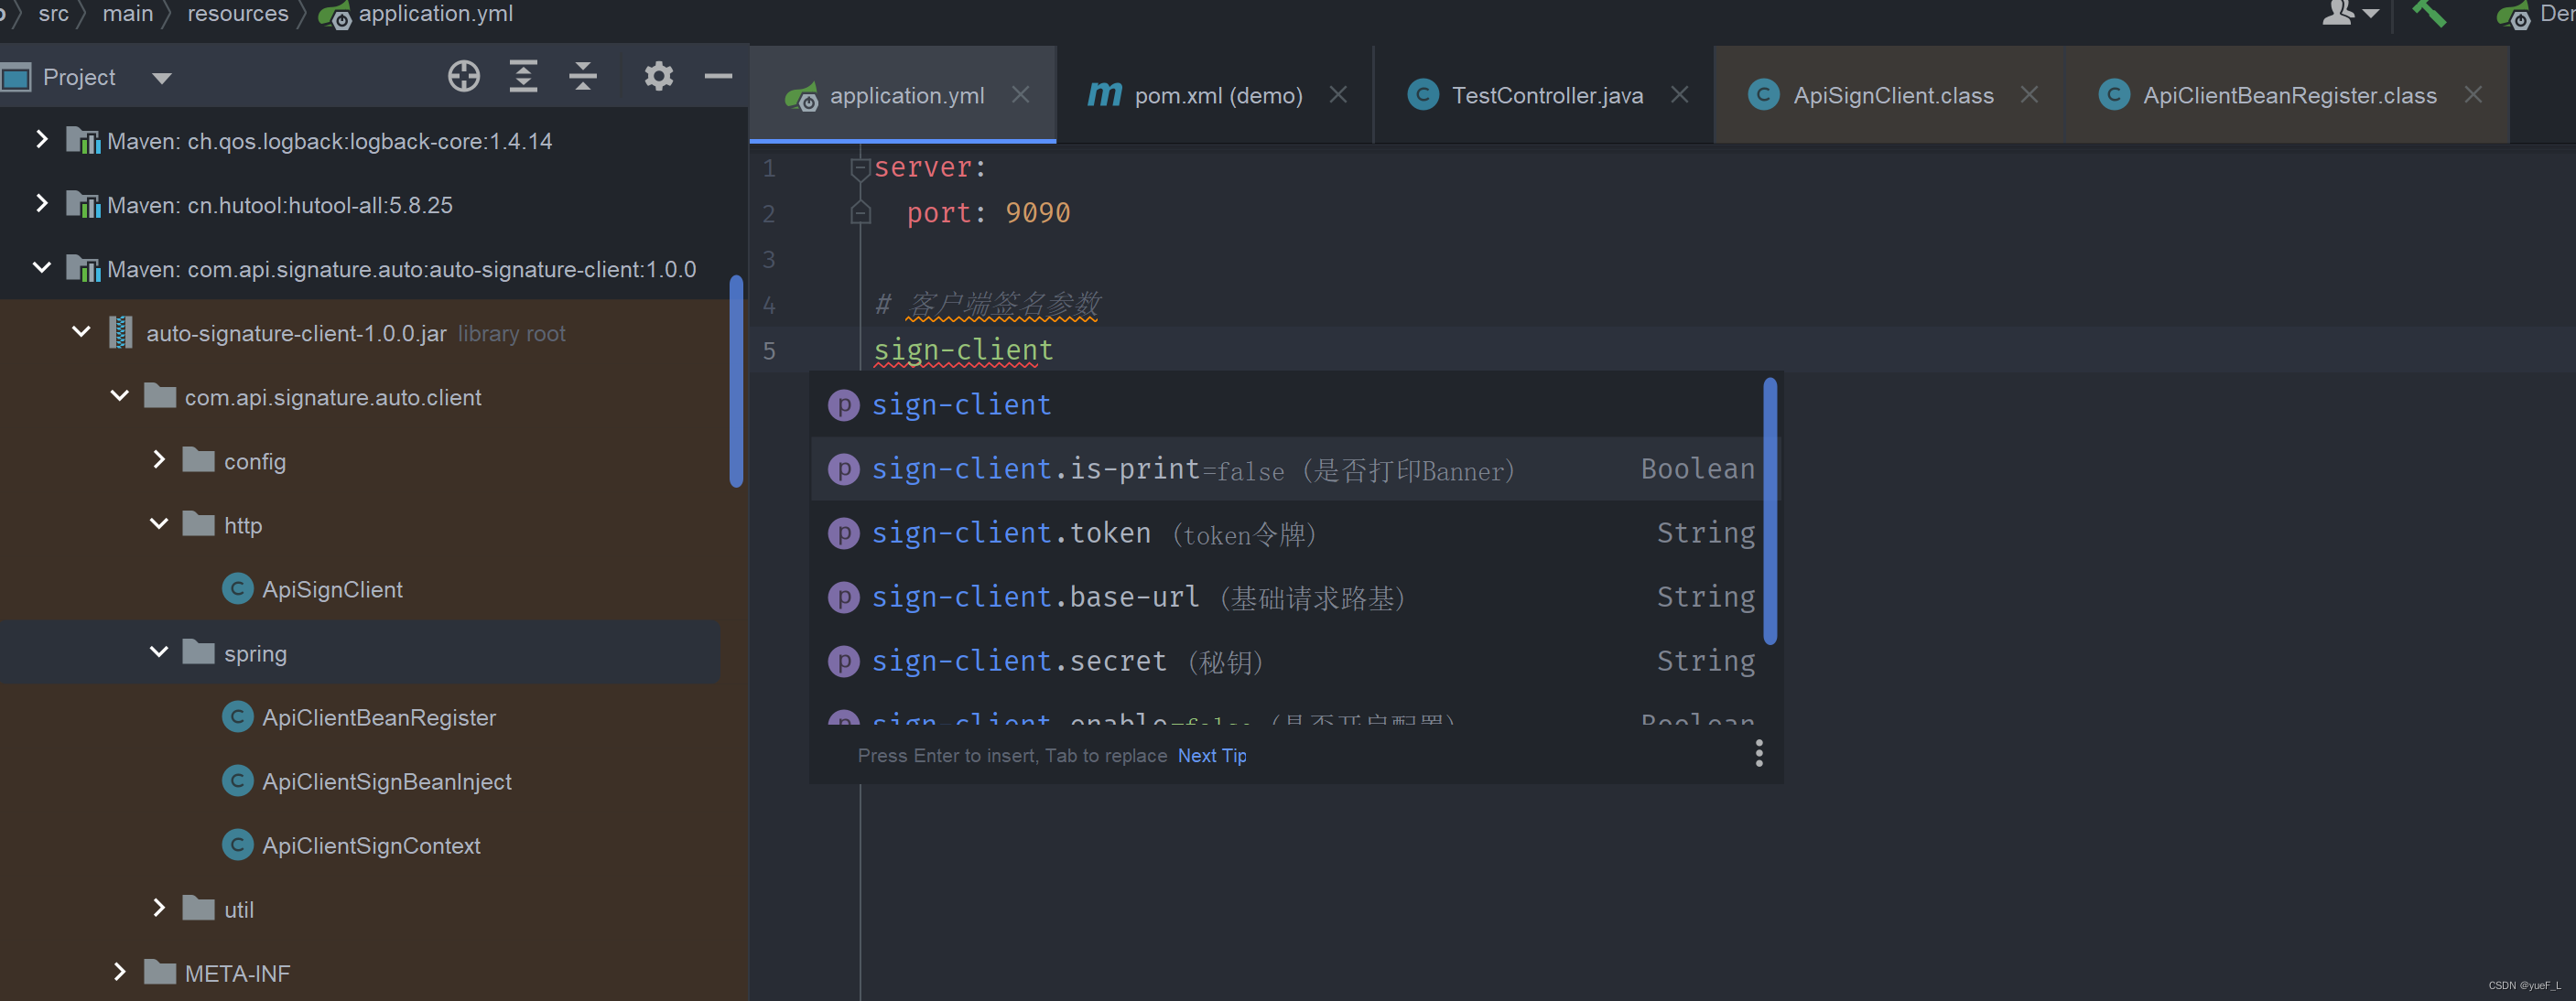Close the TestController.java editor tab
Screen dimensions: 2576x1001
(x=1680, y=94)
